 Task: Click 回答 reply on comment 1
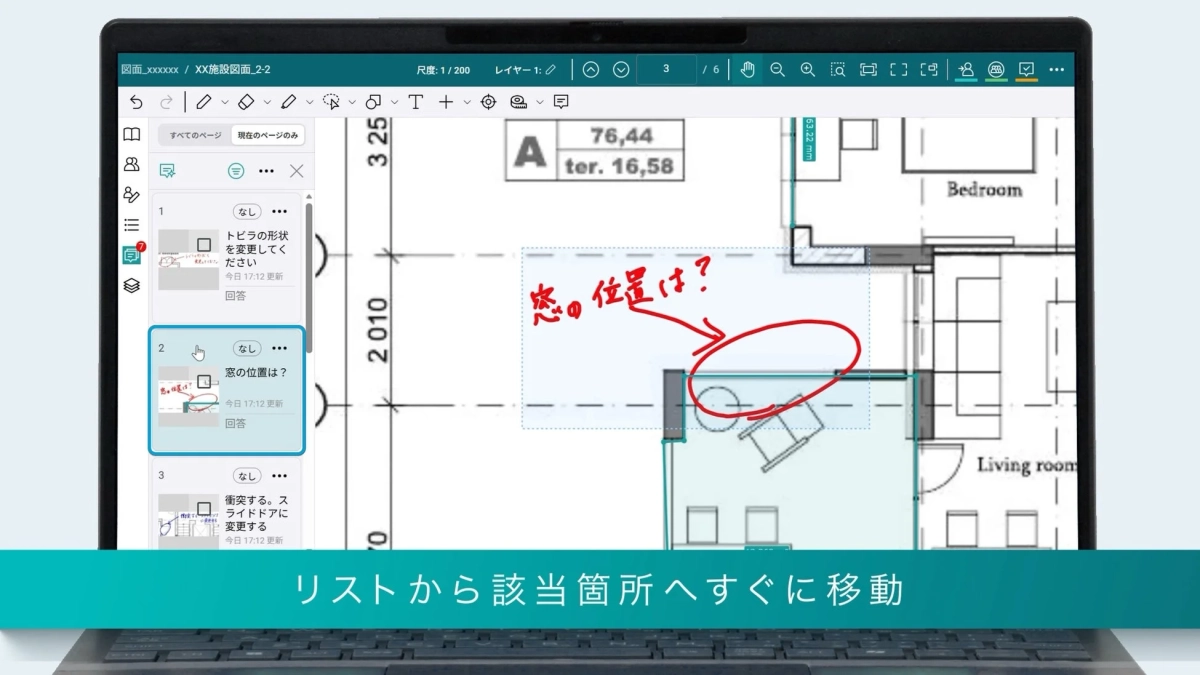pos(235,296)
